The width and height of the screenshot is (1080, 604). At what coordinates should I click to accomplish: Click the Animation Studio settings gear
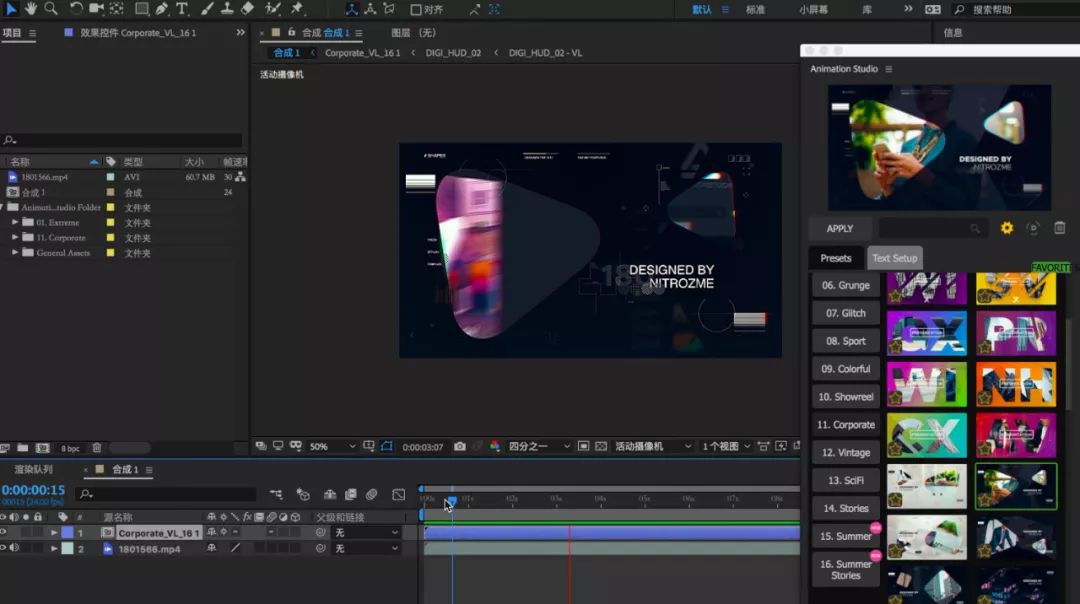(x=1006, y=228)
